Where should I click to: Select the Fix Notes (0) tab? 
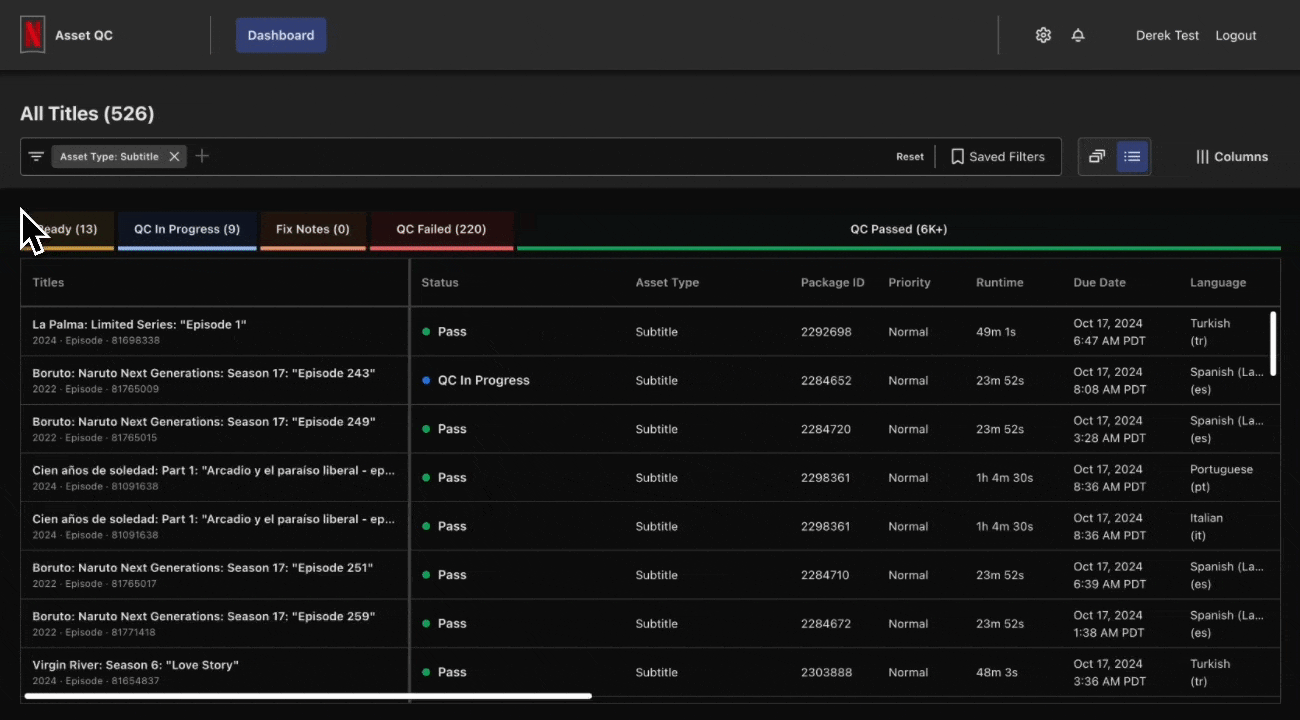click(x=313, y=230)
